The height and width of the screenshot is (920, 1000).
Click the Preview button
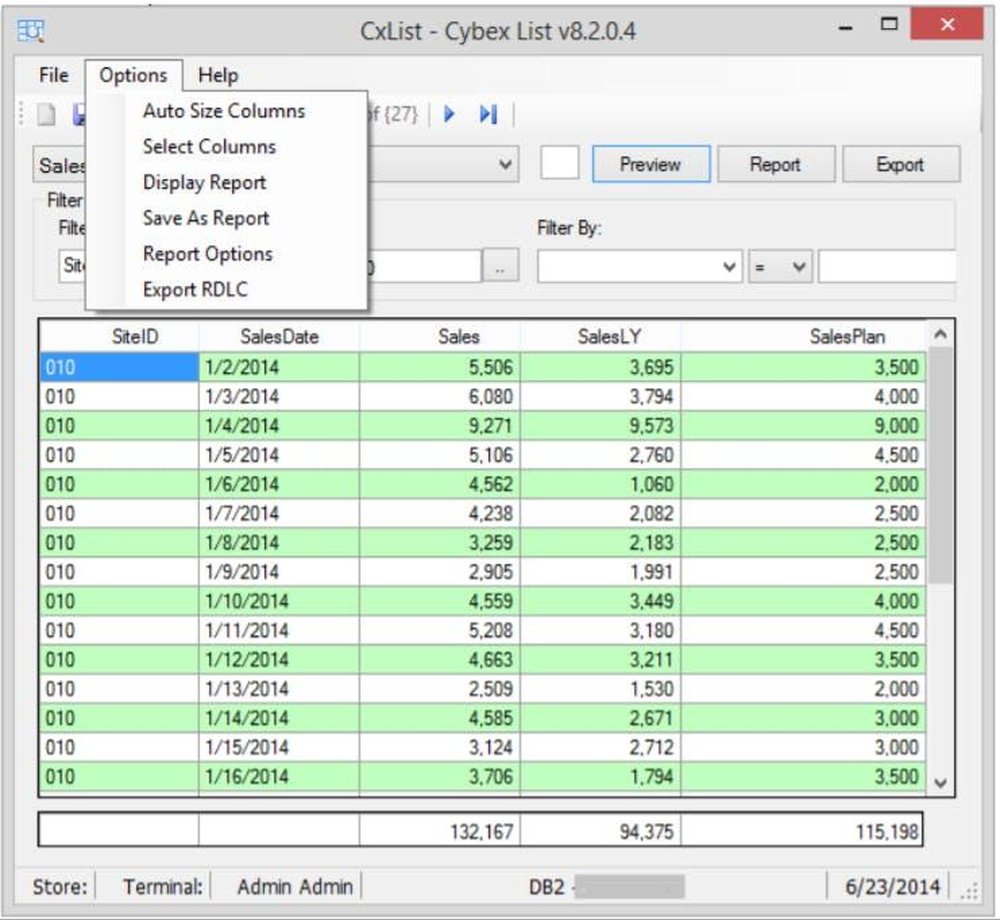click(x=651, y=164)
